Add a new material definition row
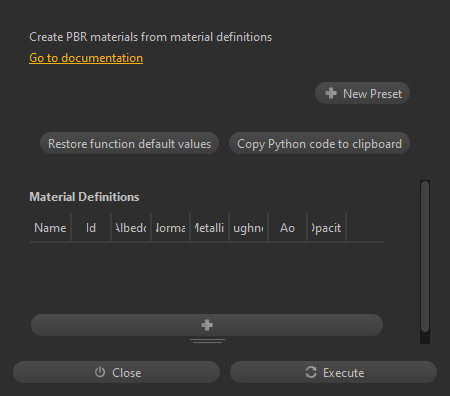450x396 pixels. 207,325
